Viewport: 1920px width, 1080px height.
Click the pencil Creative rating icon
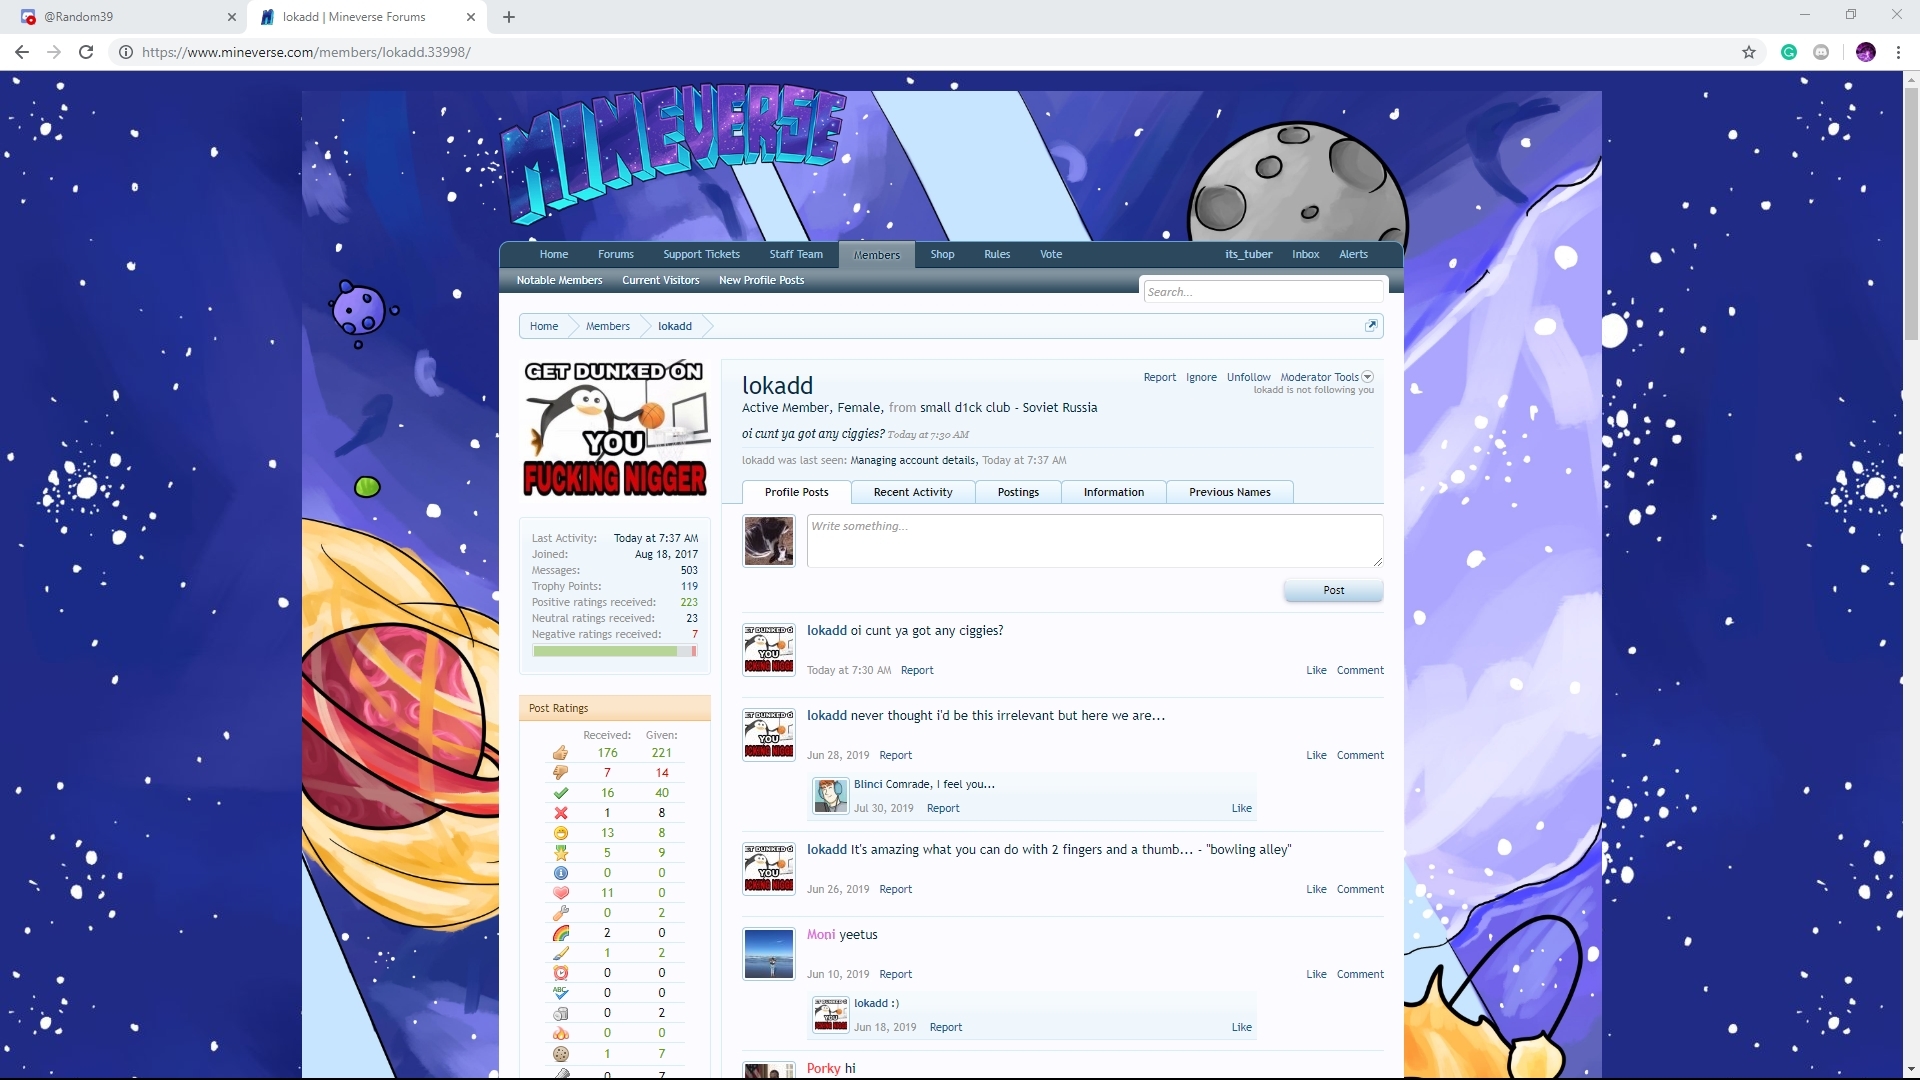click(x=560, y=953)
